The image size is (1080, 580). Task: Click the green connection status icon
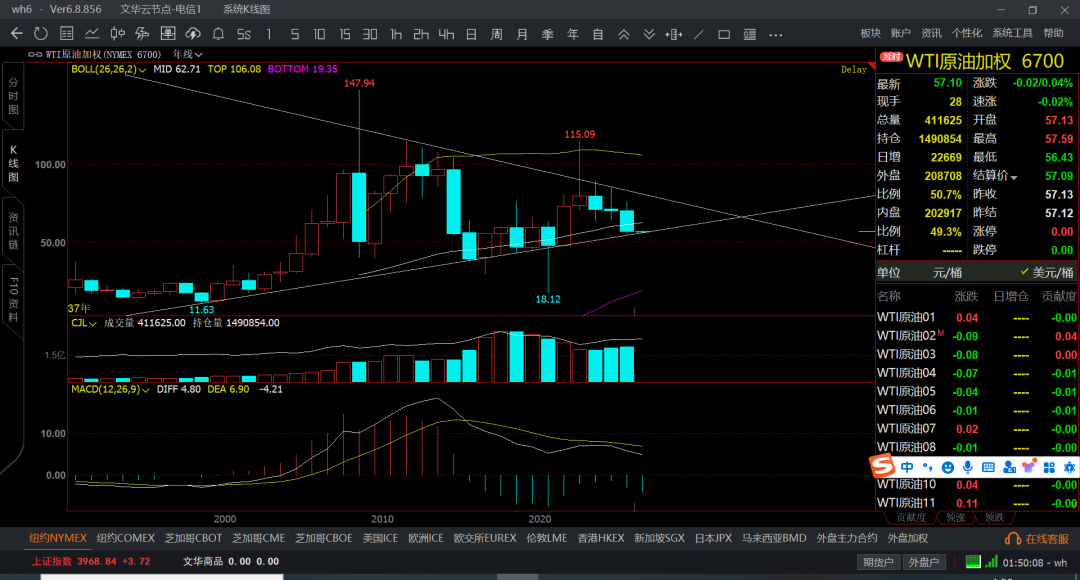point(973,562)
